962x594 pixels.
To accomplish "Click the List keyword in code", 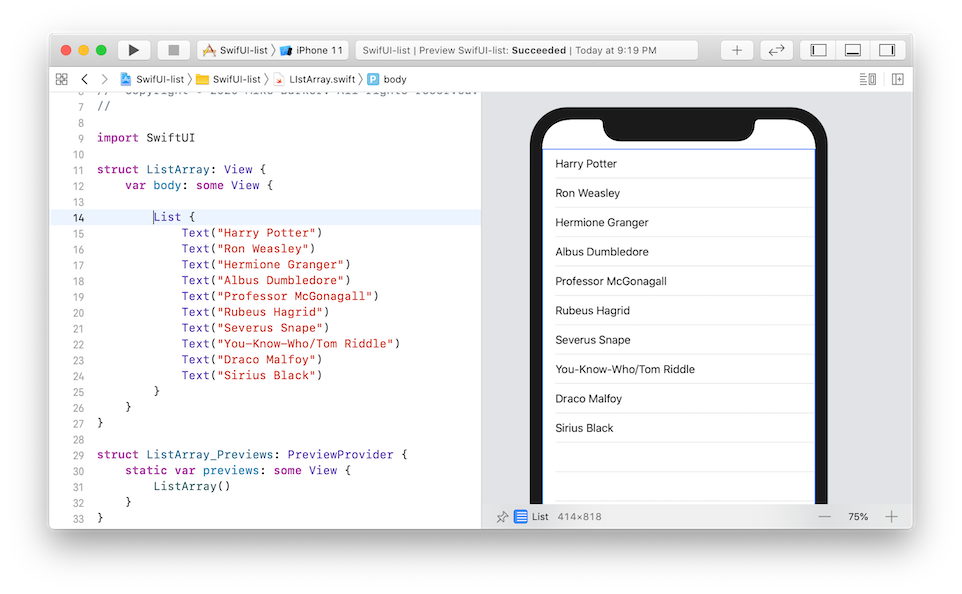I will tap(167, 217).
